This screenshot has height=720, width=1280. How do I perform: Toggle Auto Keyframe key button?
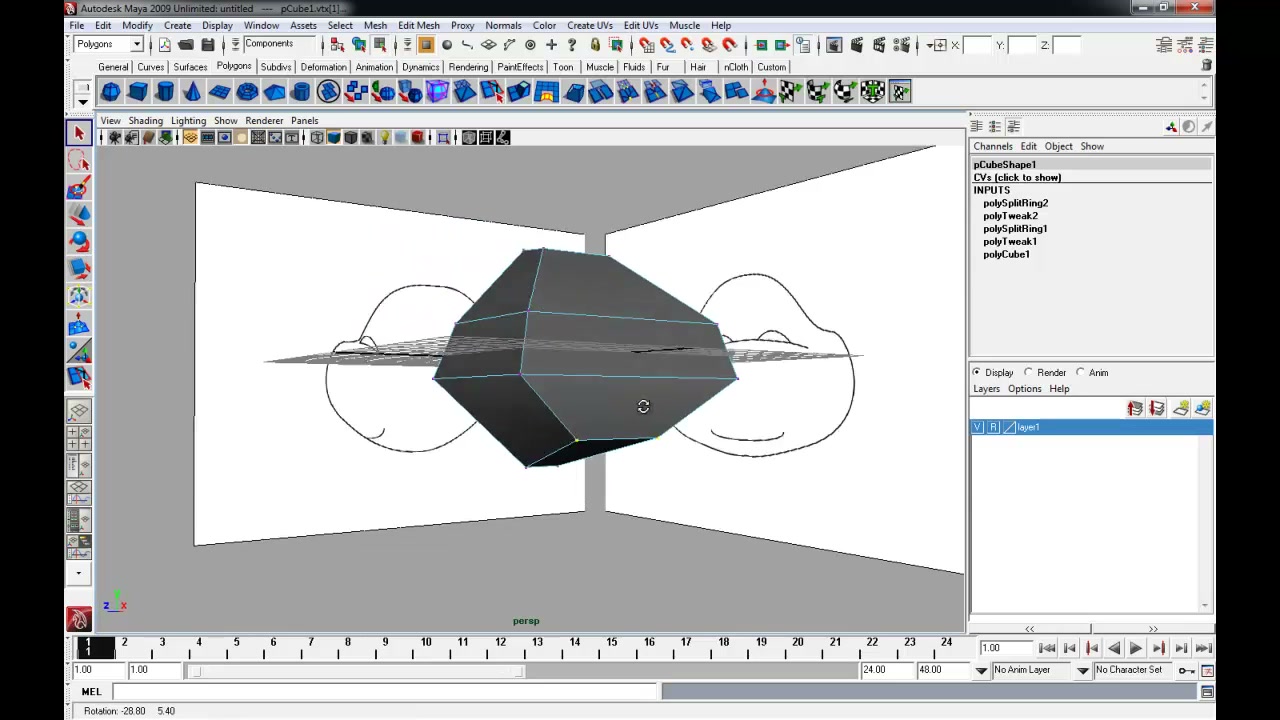click(1186, 670)
